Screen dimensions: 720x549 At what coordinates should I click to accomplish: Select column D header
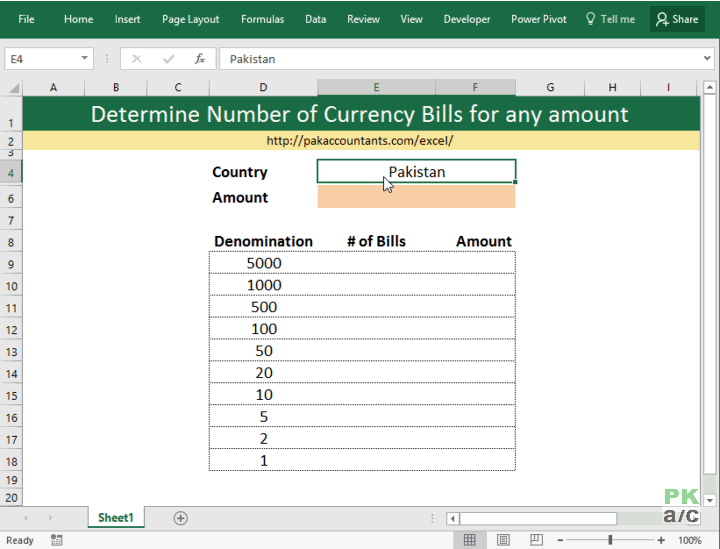[x=263, y=87]
